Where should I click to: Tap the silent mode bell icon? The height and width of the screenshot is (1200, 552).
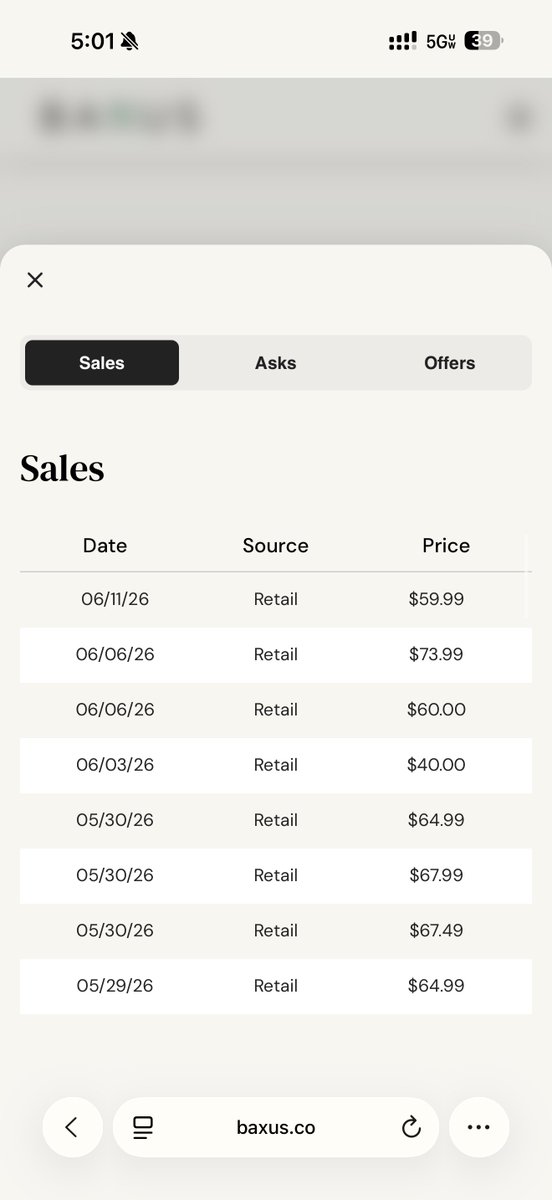129,41
